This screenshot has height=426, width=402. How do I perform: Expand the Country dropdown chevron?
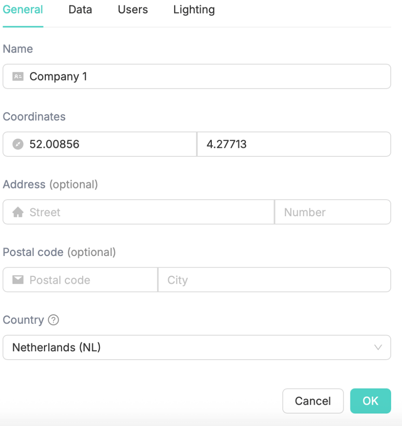pyautogui.click(x=378, y=347)
